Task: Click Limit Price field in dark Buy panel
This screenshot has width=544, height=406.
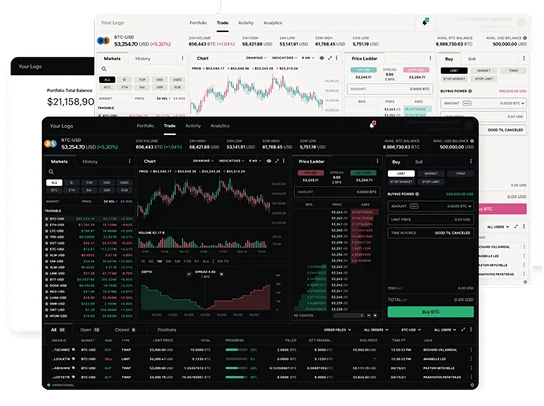Action: (431, 219)
